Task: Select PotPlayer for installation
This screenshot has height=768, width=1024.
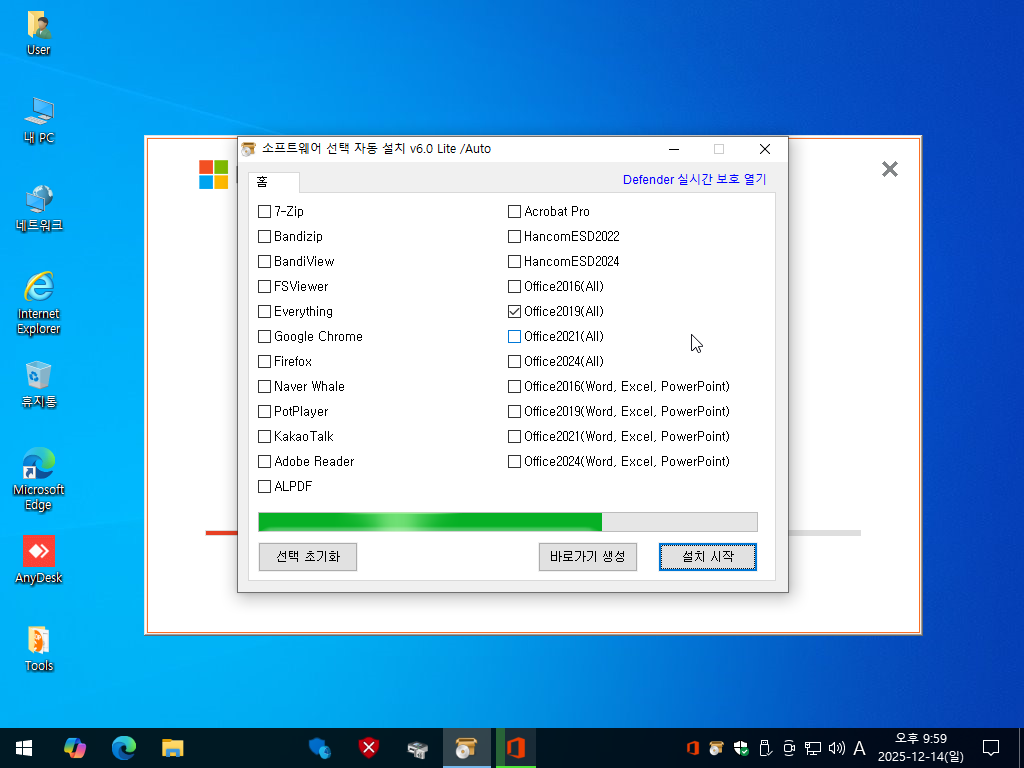Action: point(264,411)
